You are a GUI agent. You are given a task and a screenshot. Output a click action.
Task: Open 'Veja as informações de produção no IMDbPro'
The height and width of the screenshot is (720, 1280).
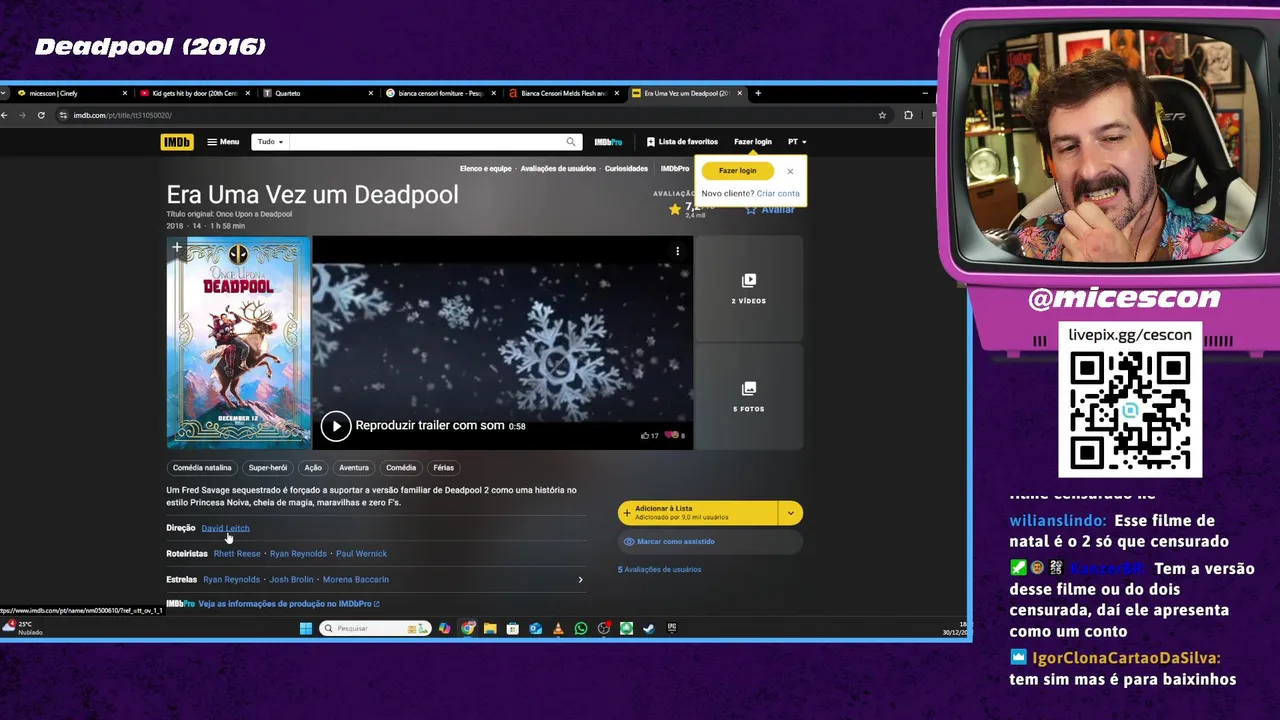coord(288,604)
